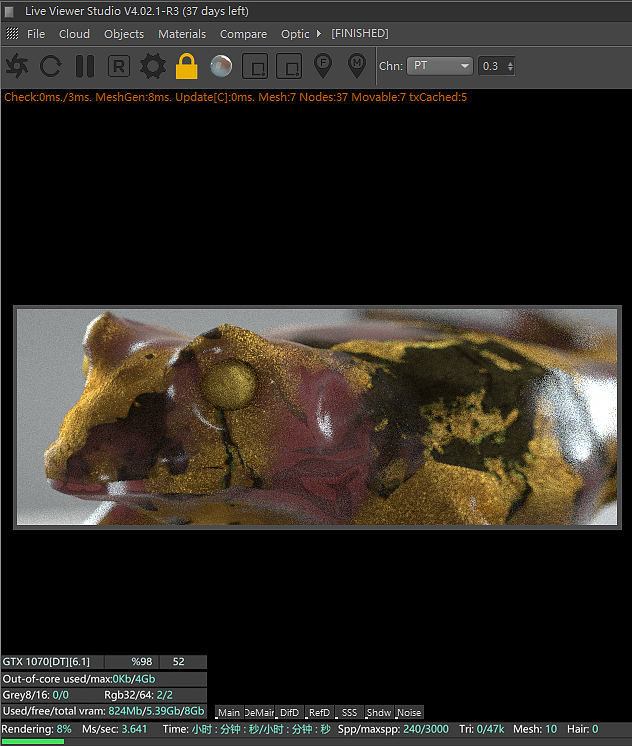The width and height of the screenshot is (632, 746).
Task: Open render settings gear icon
Action: click(153, 66)
